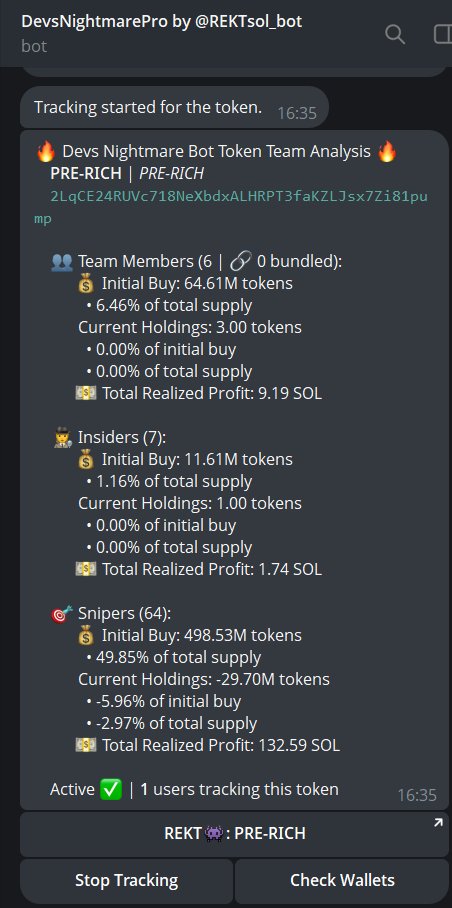Click banknote emoji beside 132.59 SOL profit
The height and width of the screenshot is (908, 452).
86,745
